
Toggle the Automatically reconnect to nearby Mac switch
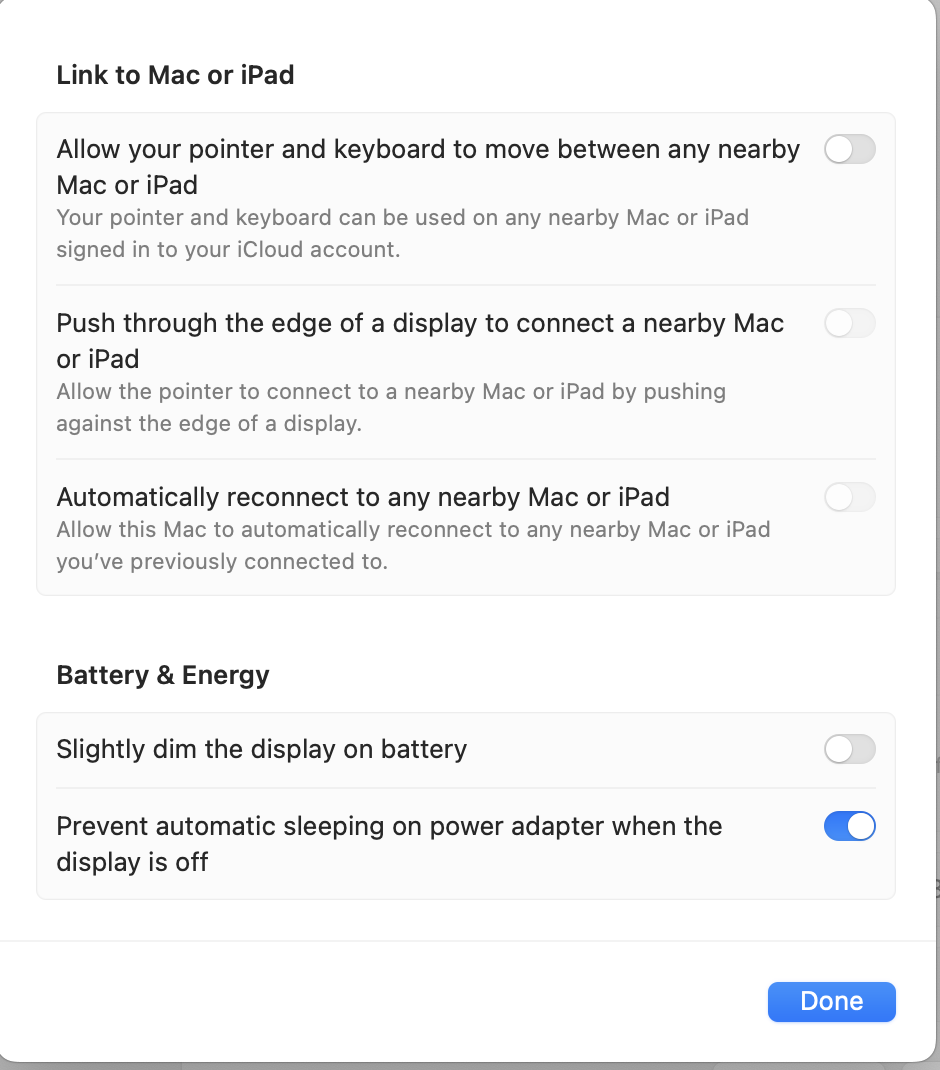[849, 497]
